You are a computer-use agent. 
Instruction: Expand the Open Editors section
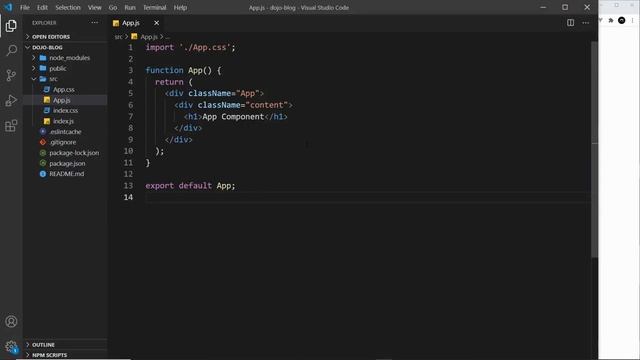tap(65, 37)
